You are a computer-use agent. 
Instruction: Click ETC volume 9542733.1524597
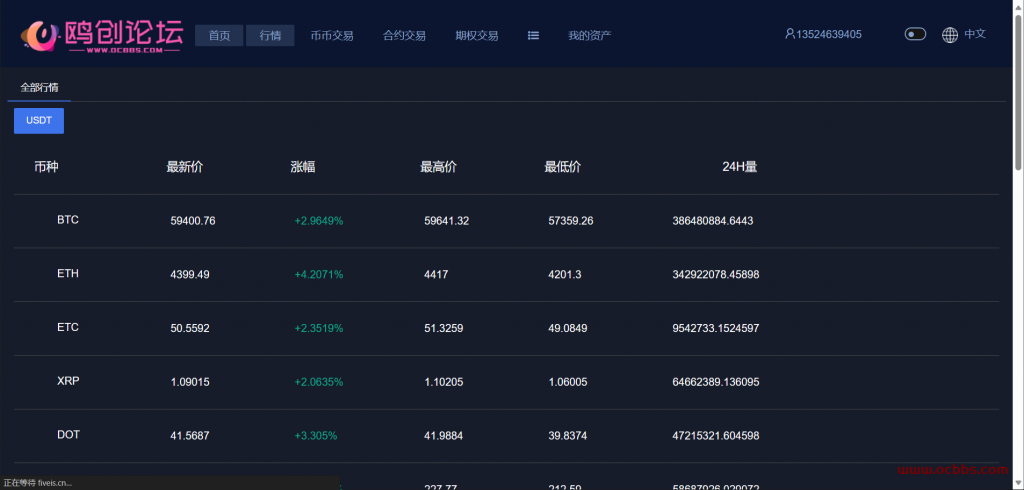(716, 328)
